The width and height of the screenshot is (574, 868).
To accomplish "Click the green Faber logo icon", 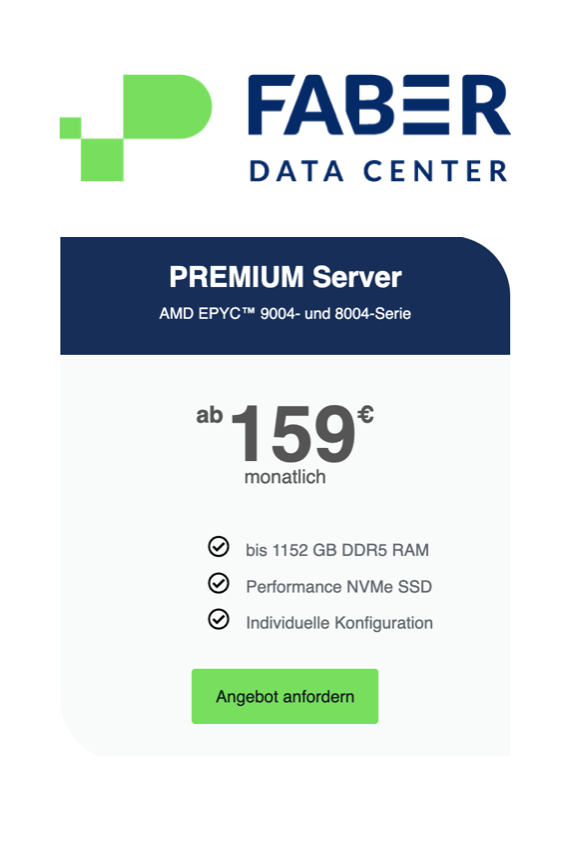I will click(136, 127).
